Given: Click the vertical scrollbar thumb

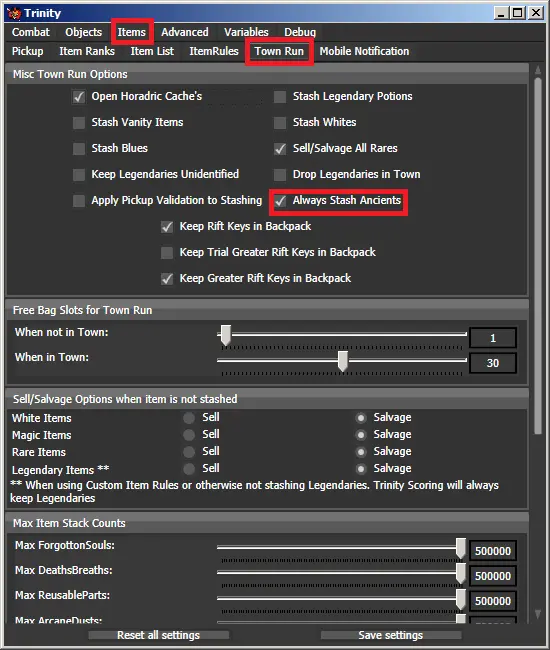Looking at the screenshot, I should click(538, 256).
